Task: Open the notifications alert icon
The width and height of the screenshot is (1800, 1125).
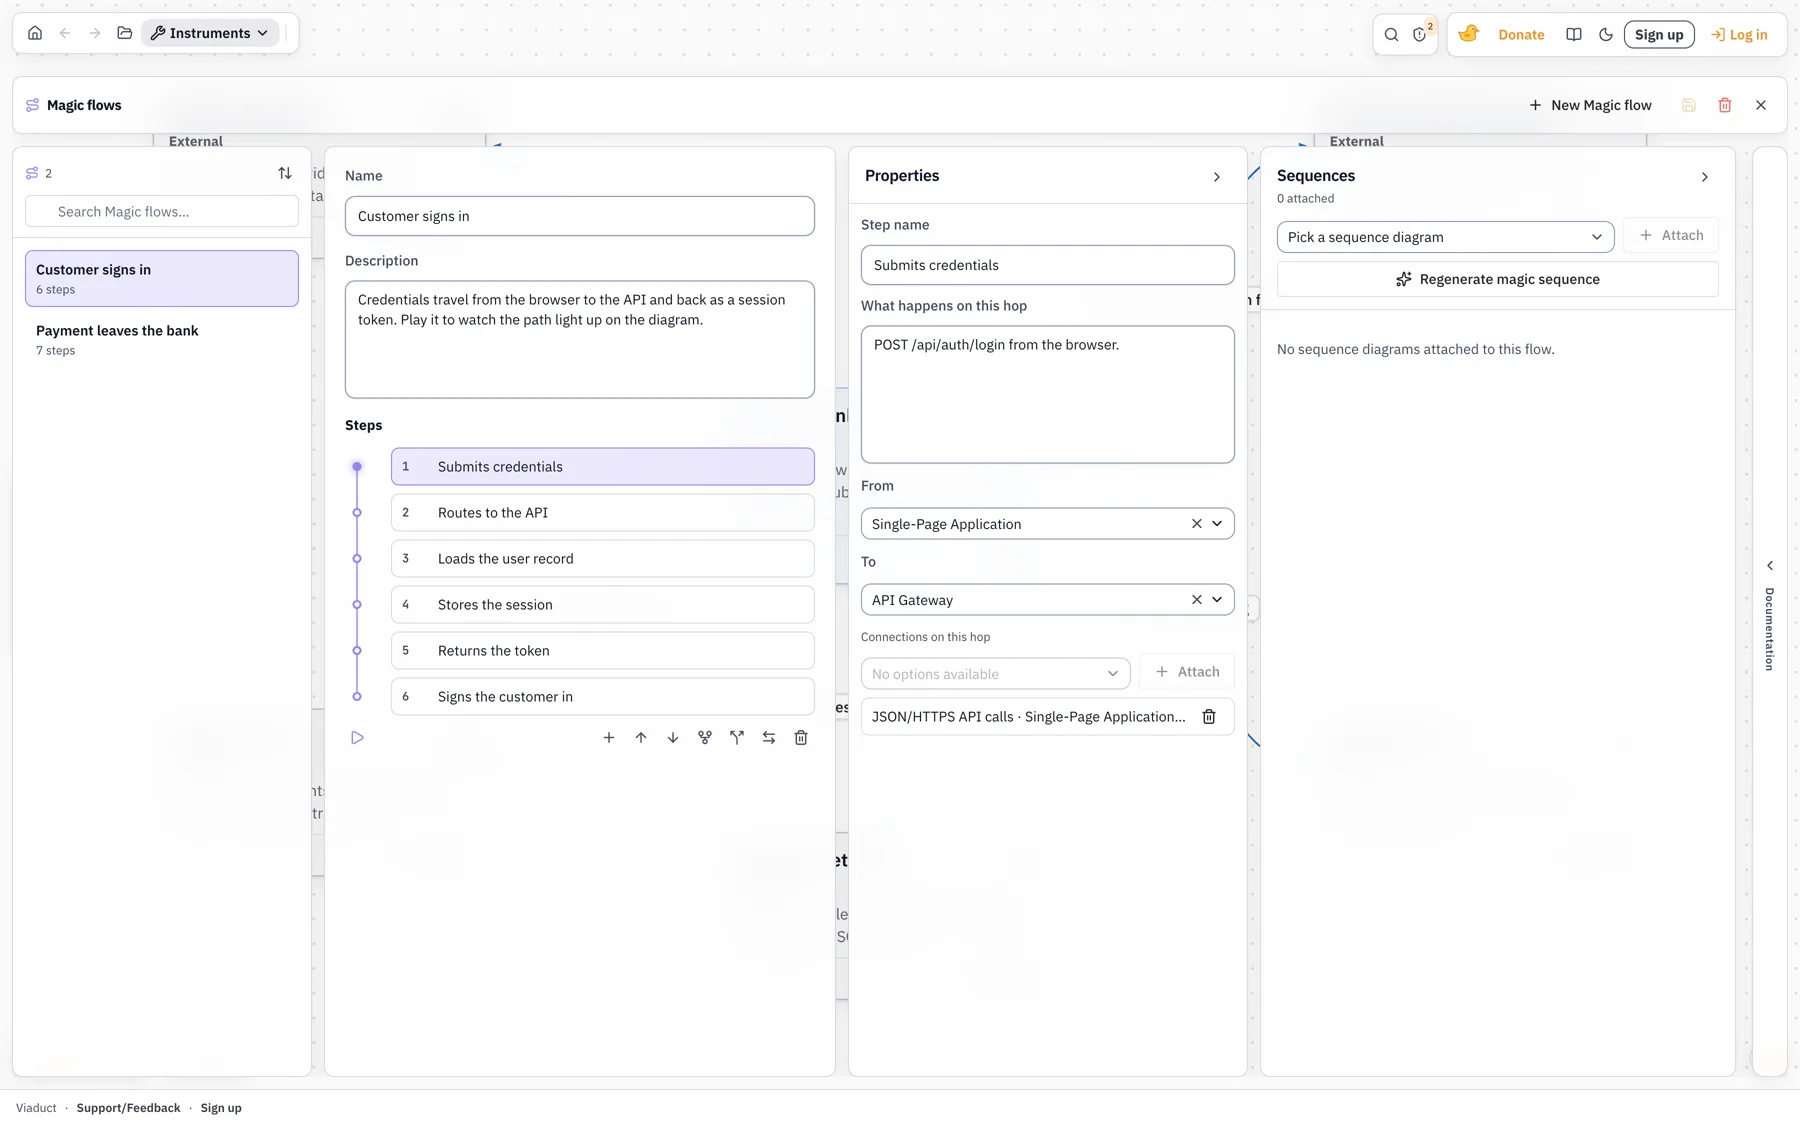Action: [1420, 34]
